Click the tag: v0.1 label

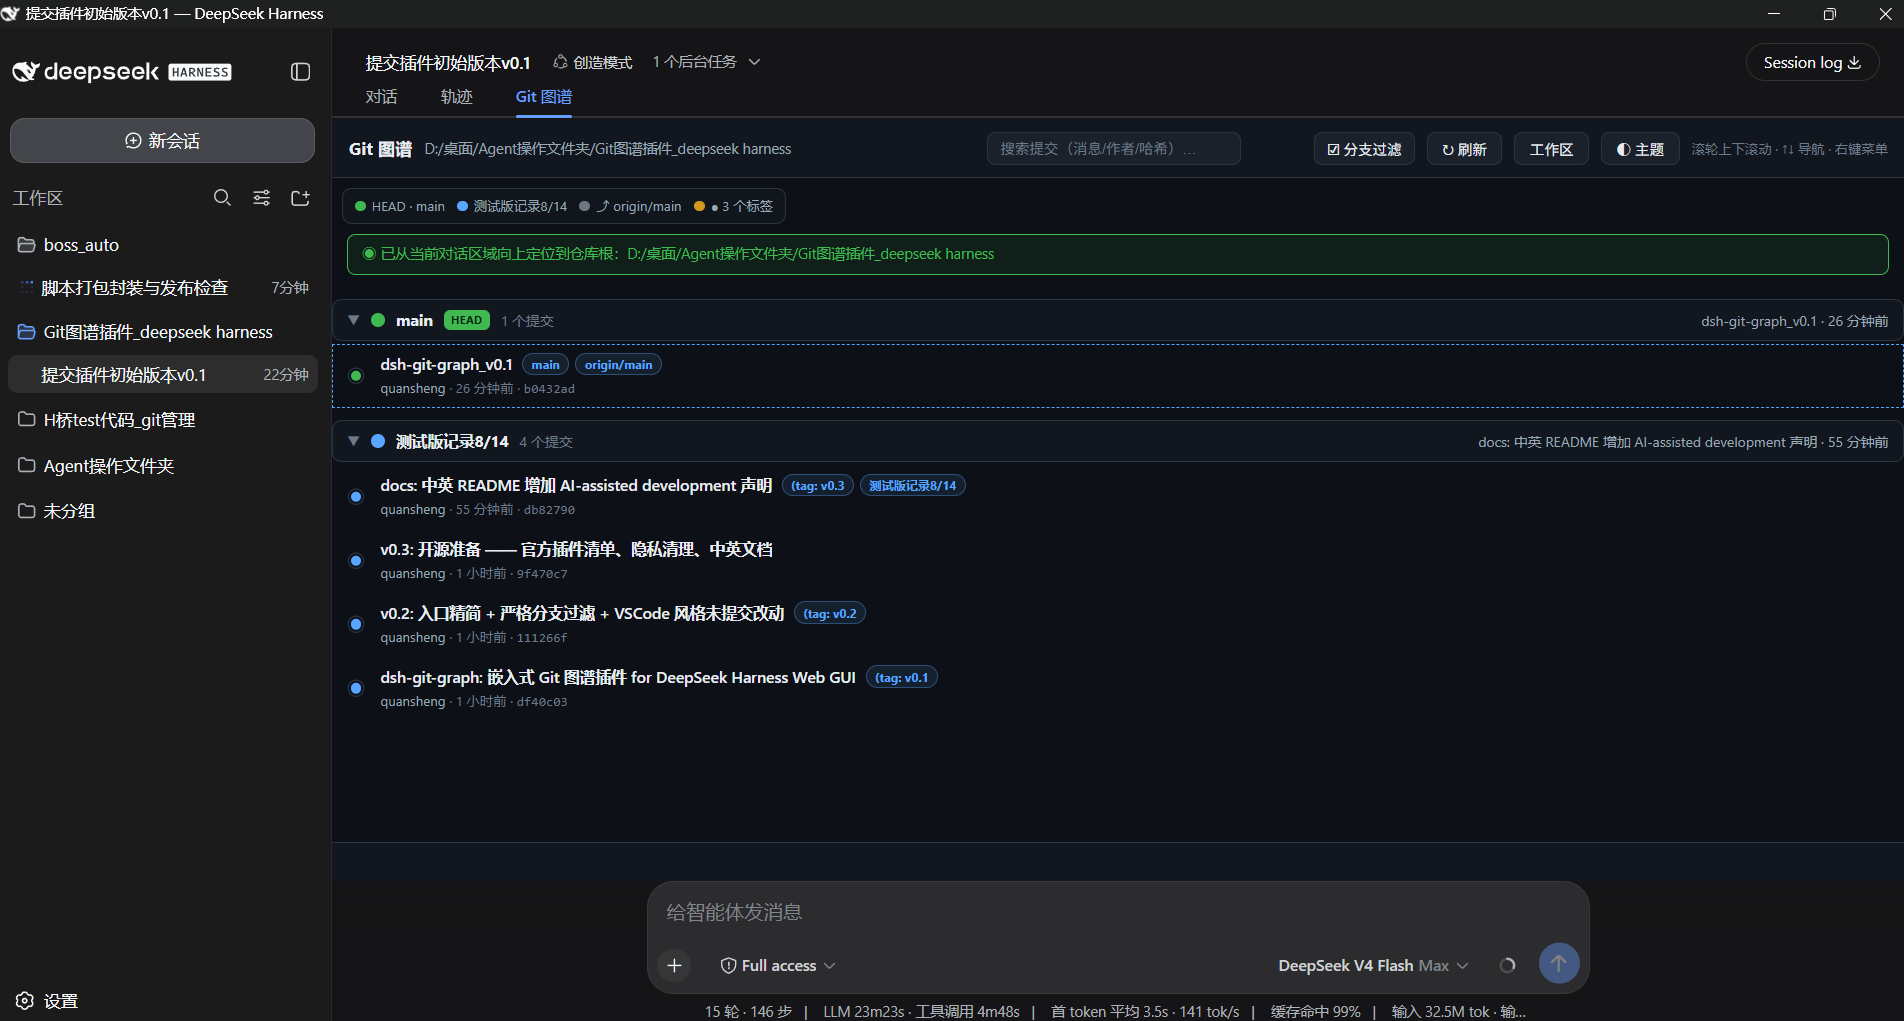tap(902, 678)
